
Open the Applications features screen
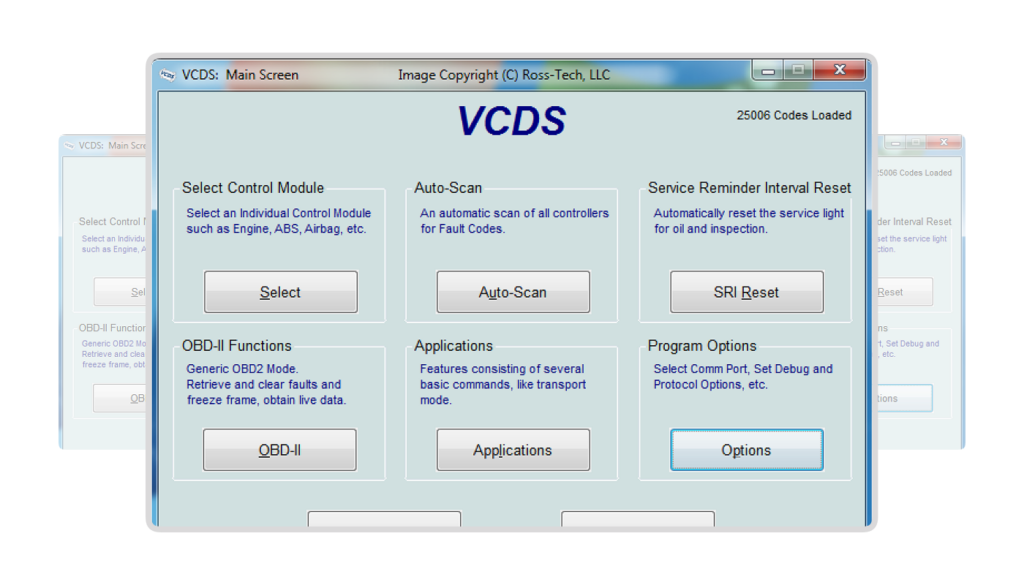click(x=513, y=449)
